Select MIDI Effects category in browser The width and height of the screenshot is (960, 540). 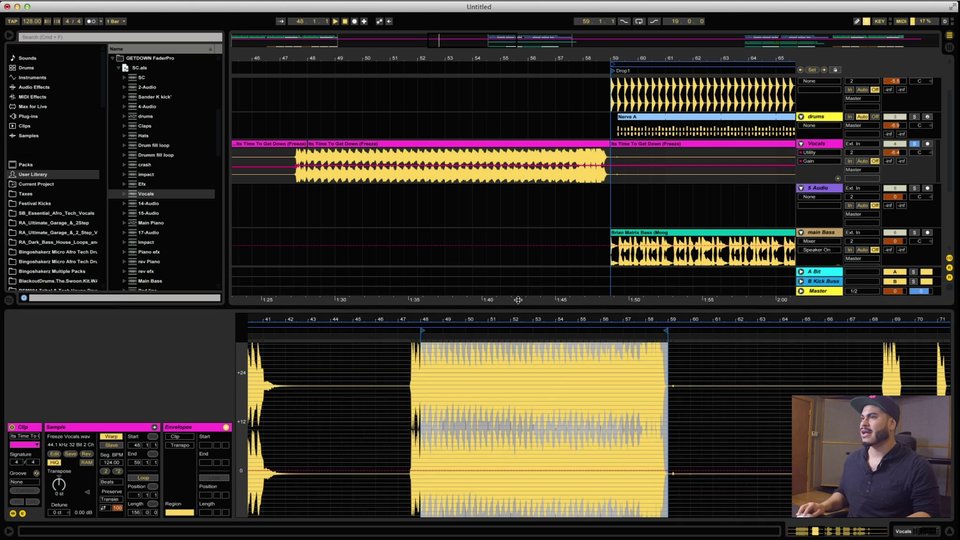(x=32, y=97)
